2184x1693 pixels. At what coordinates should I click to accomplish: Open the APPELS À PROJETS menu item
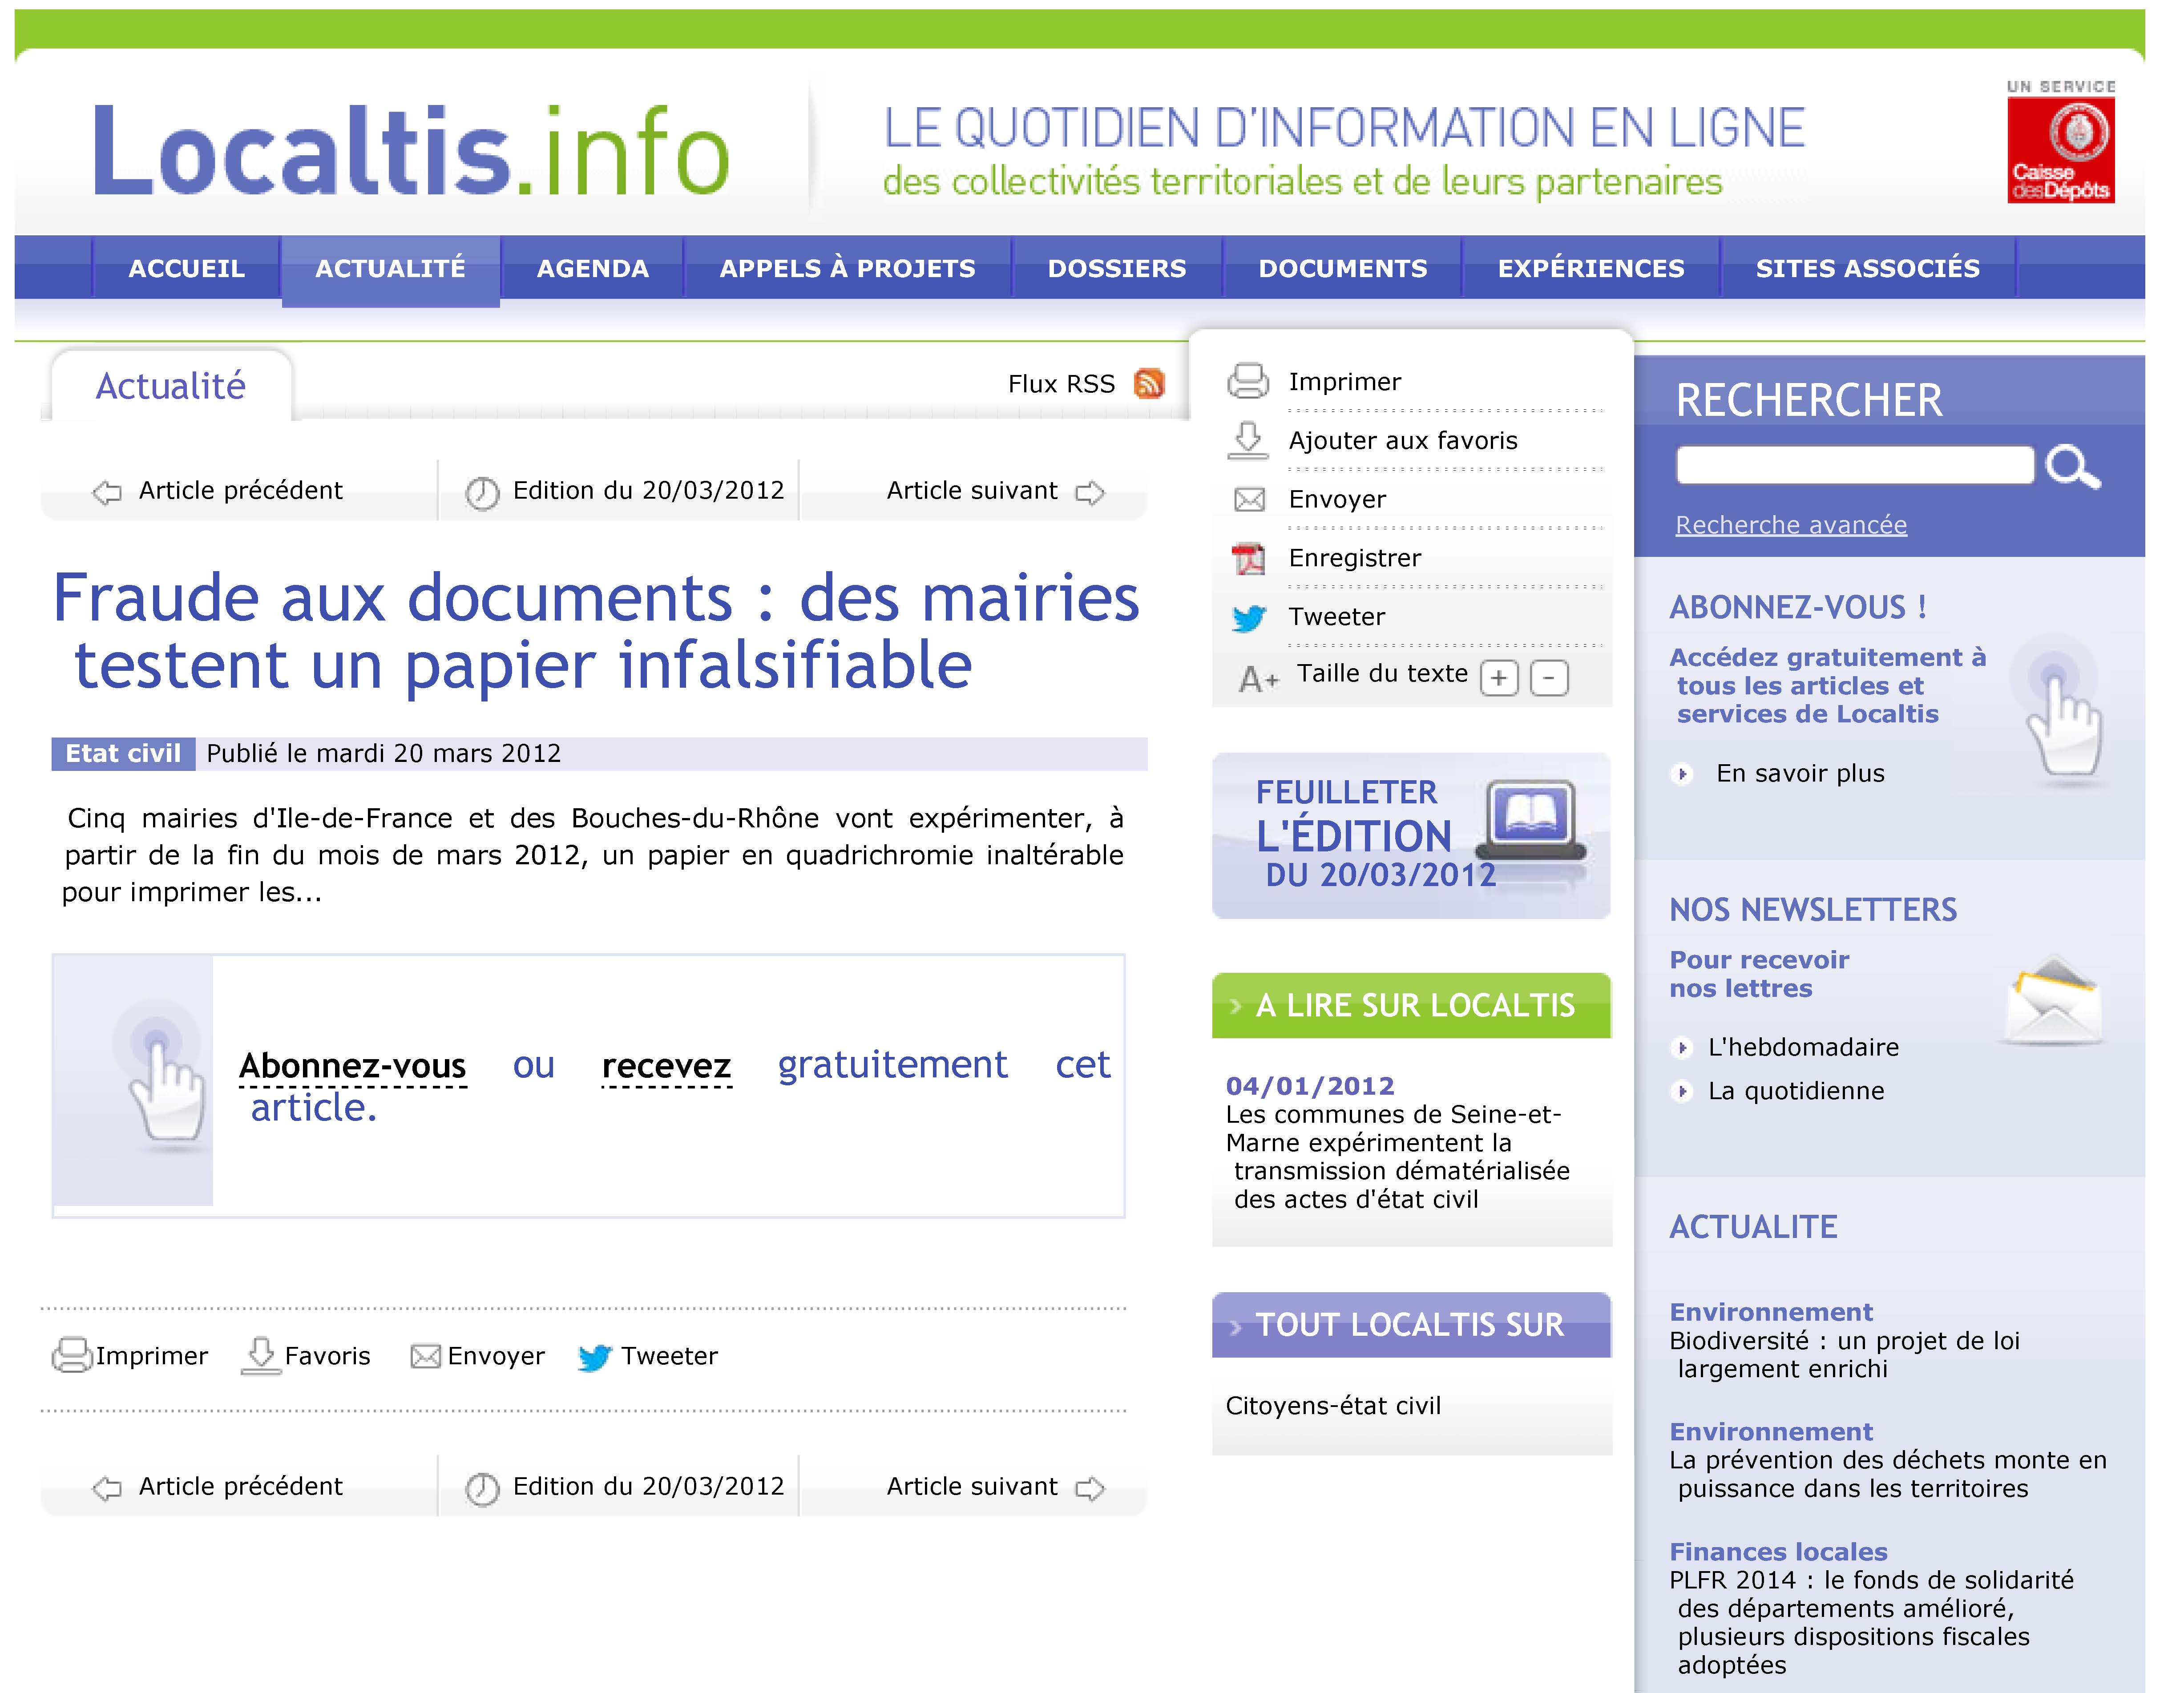pos(848,268)
